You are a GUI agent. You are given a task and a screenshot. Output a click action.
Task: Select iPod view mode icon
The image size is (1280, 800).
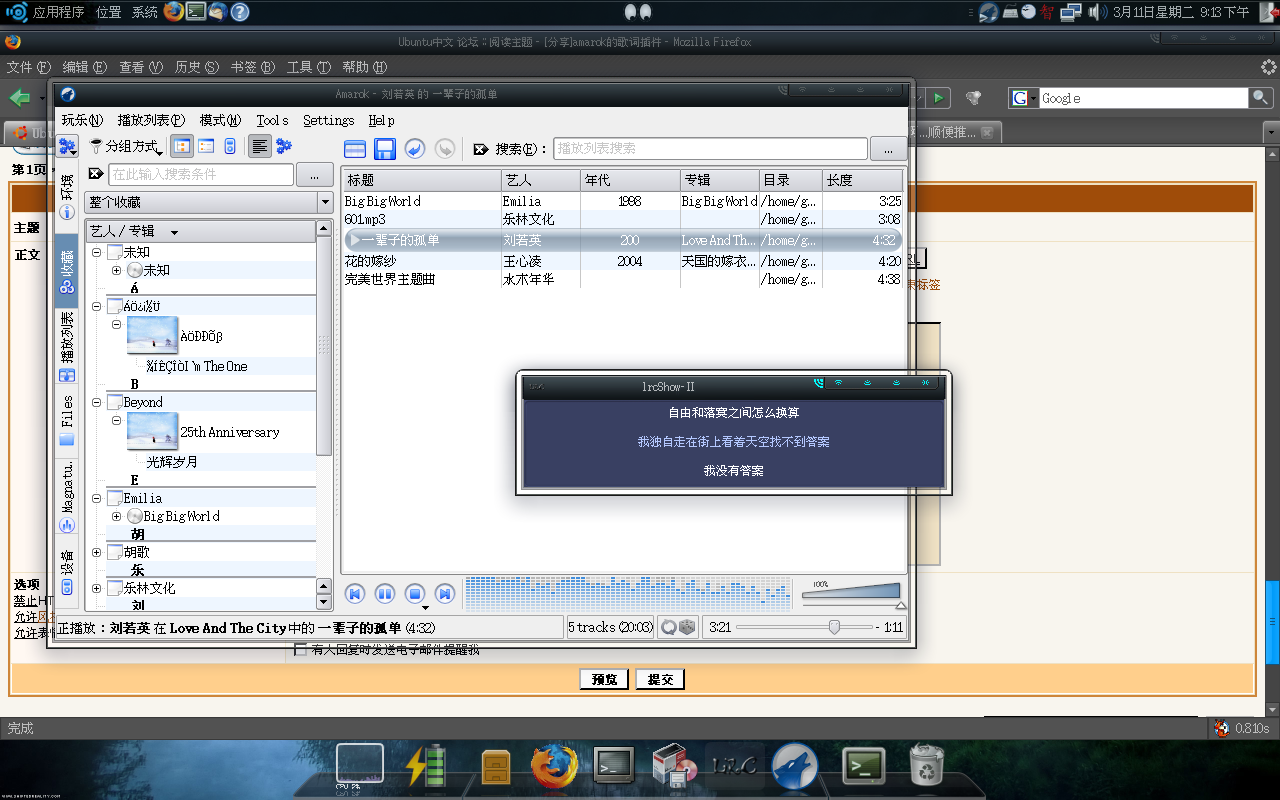(229, 147)
